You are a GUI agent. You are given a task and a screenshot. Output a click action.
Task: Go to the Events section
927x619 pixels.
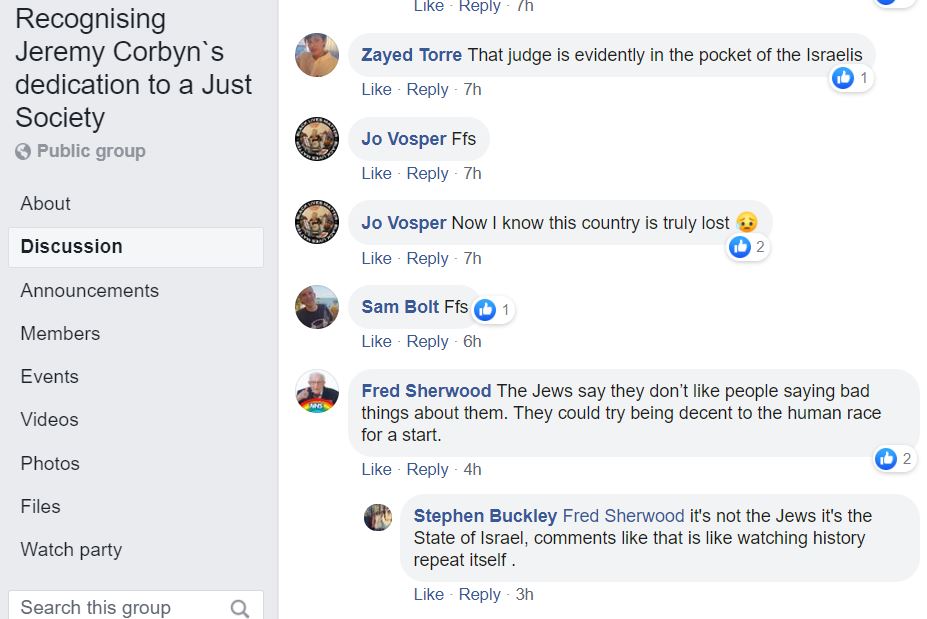coord(49,376)
